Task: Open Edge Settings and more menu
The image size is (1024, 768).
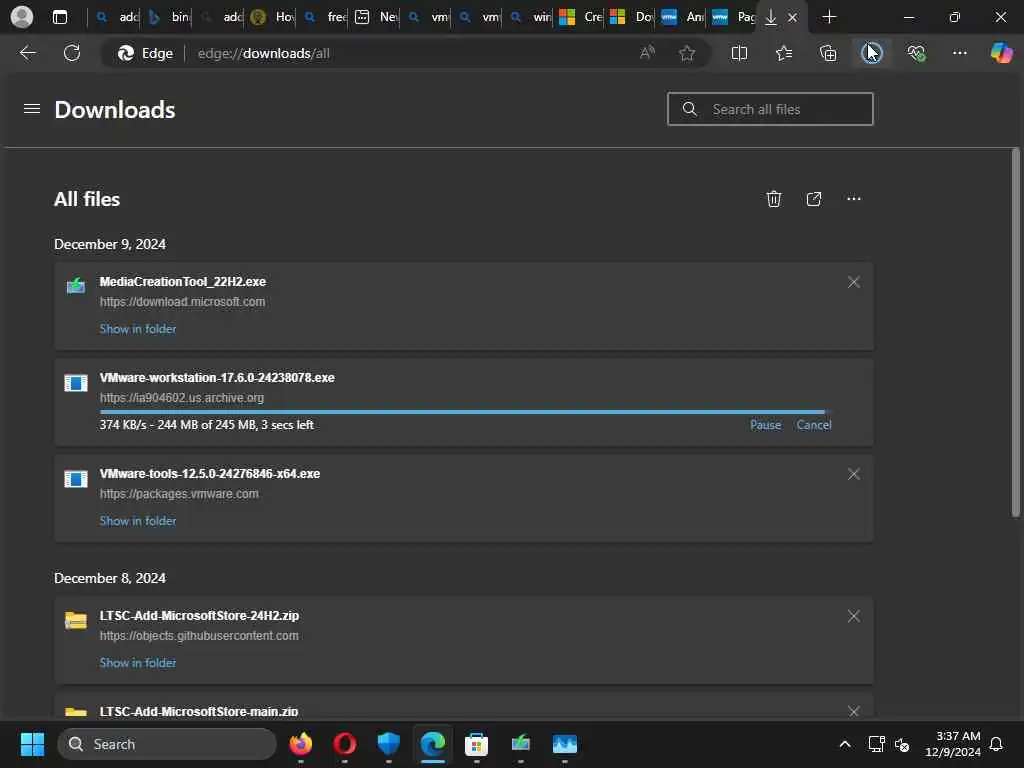Action: point(959,53)
